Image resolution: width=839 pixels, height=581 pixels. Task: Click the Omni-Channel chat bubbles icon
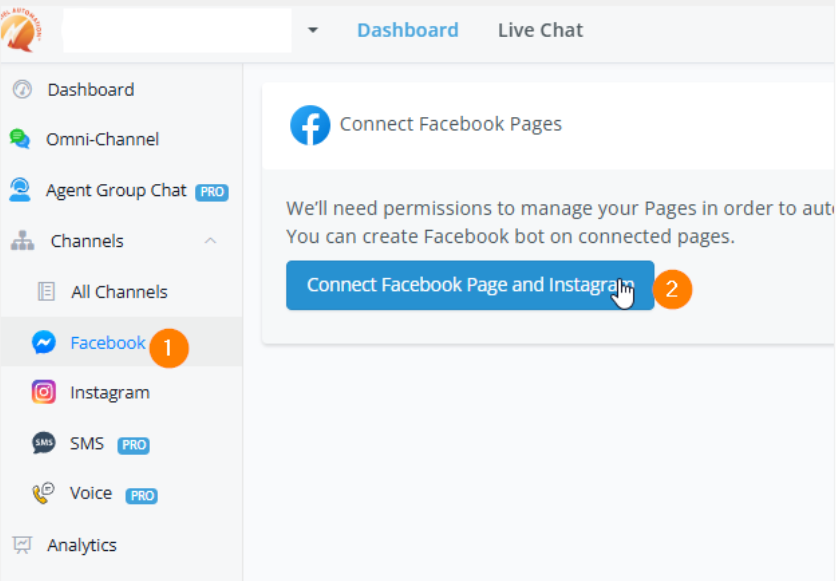[20, 139]
